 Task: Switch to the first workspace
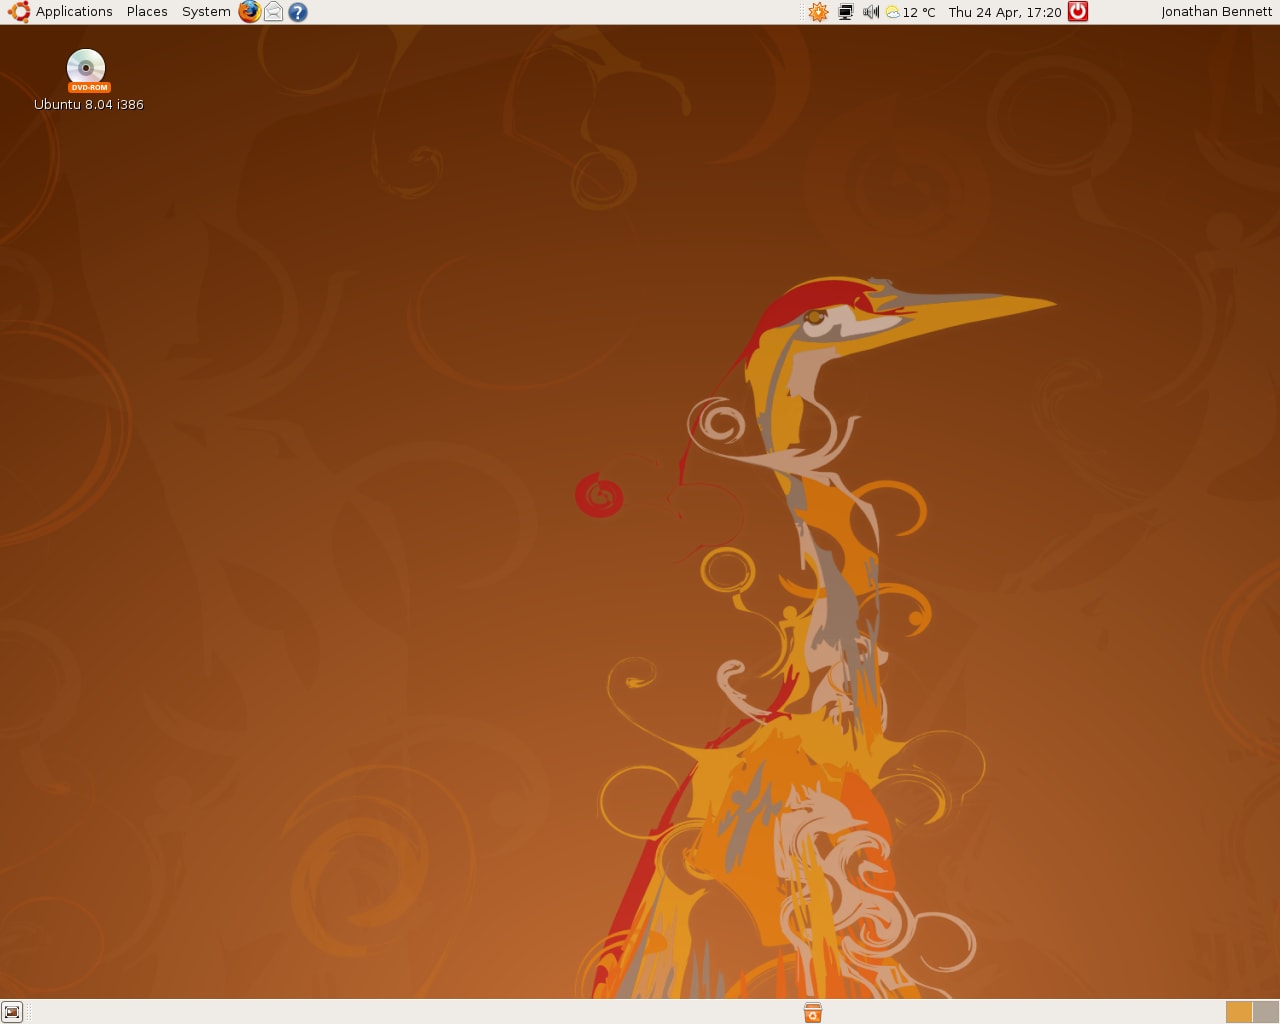click(x=1239, y=1012)
